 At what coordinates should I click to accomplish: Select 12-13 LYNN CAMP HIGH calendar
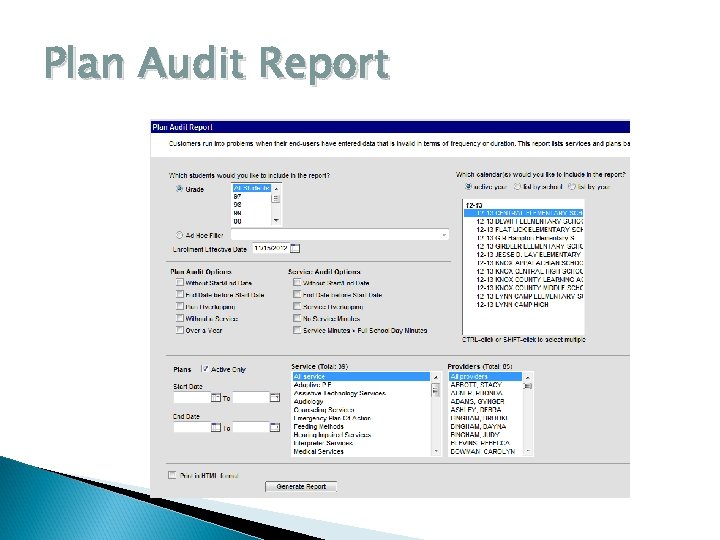(523, 304)
